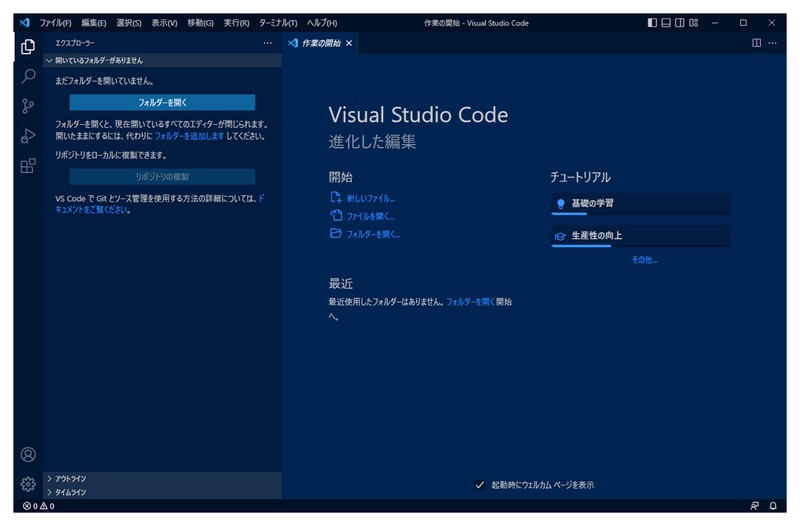Open feedback icon in status bar
Viewport: 800px width, 526px height.
point(754,506)
